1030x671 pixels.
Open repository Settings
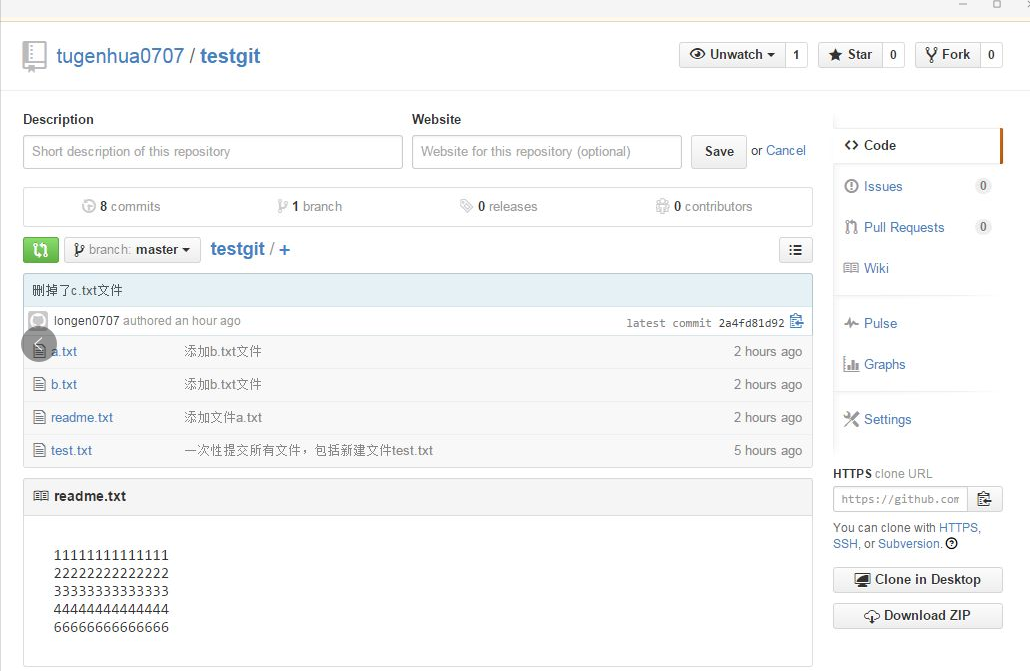(x=918, y=419)
